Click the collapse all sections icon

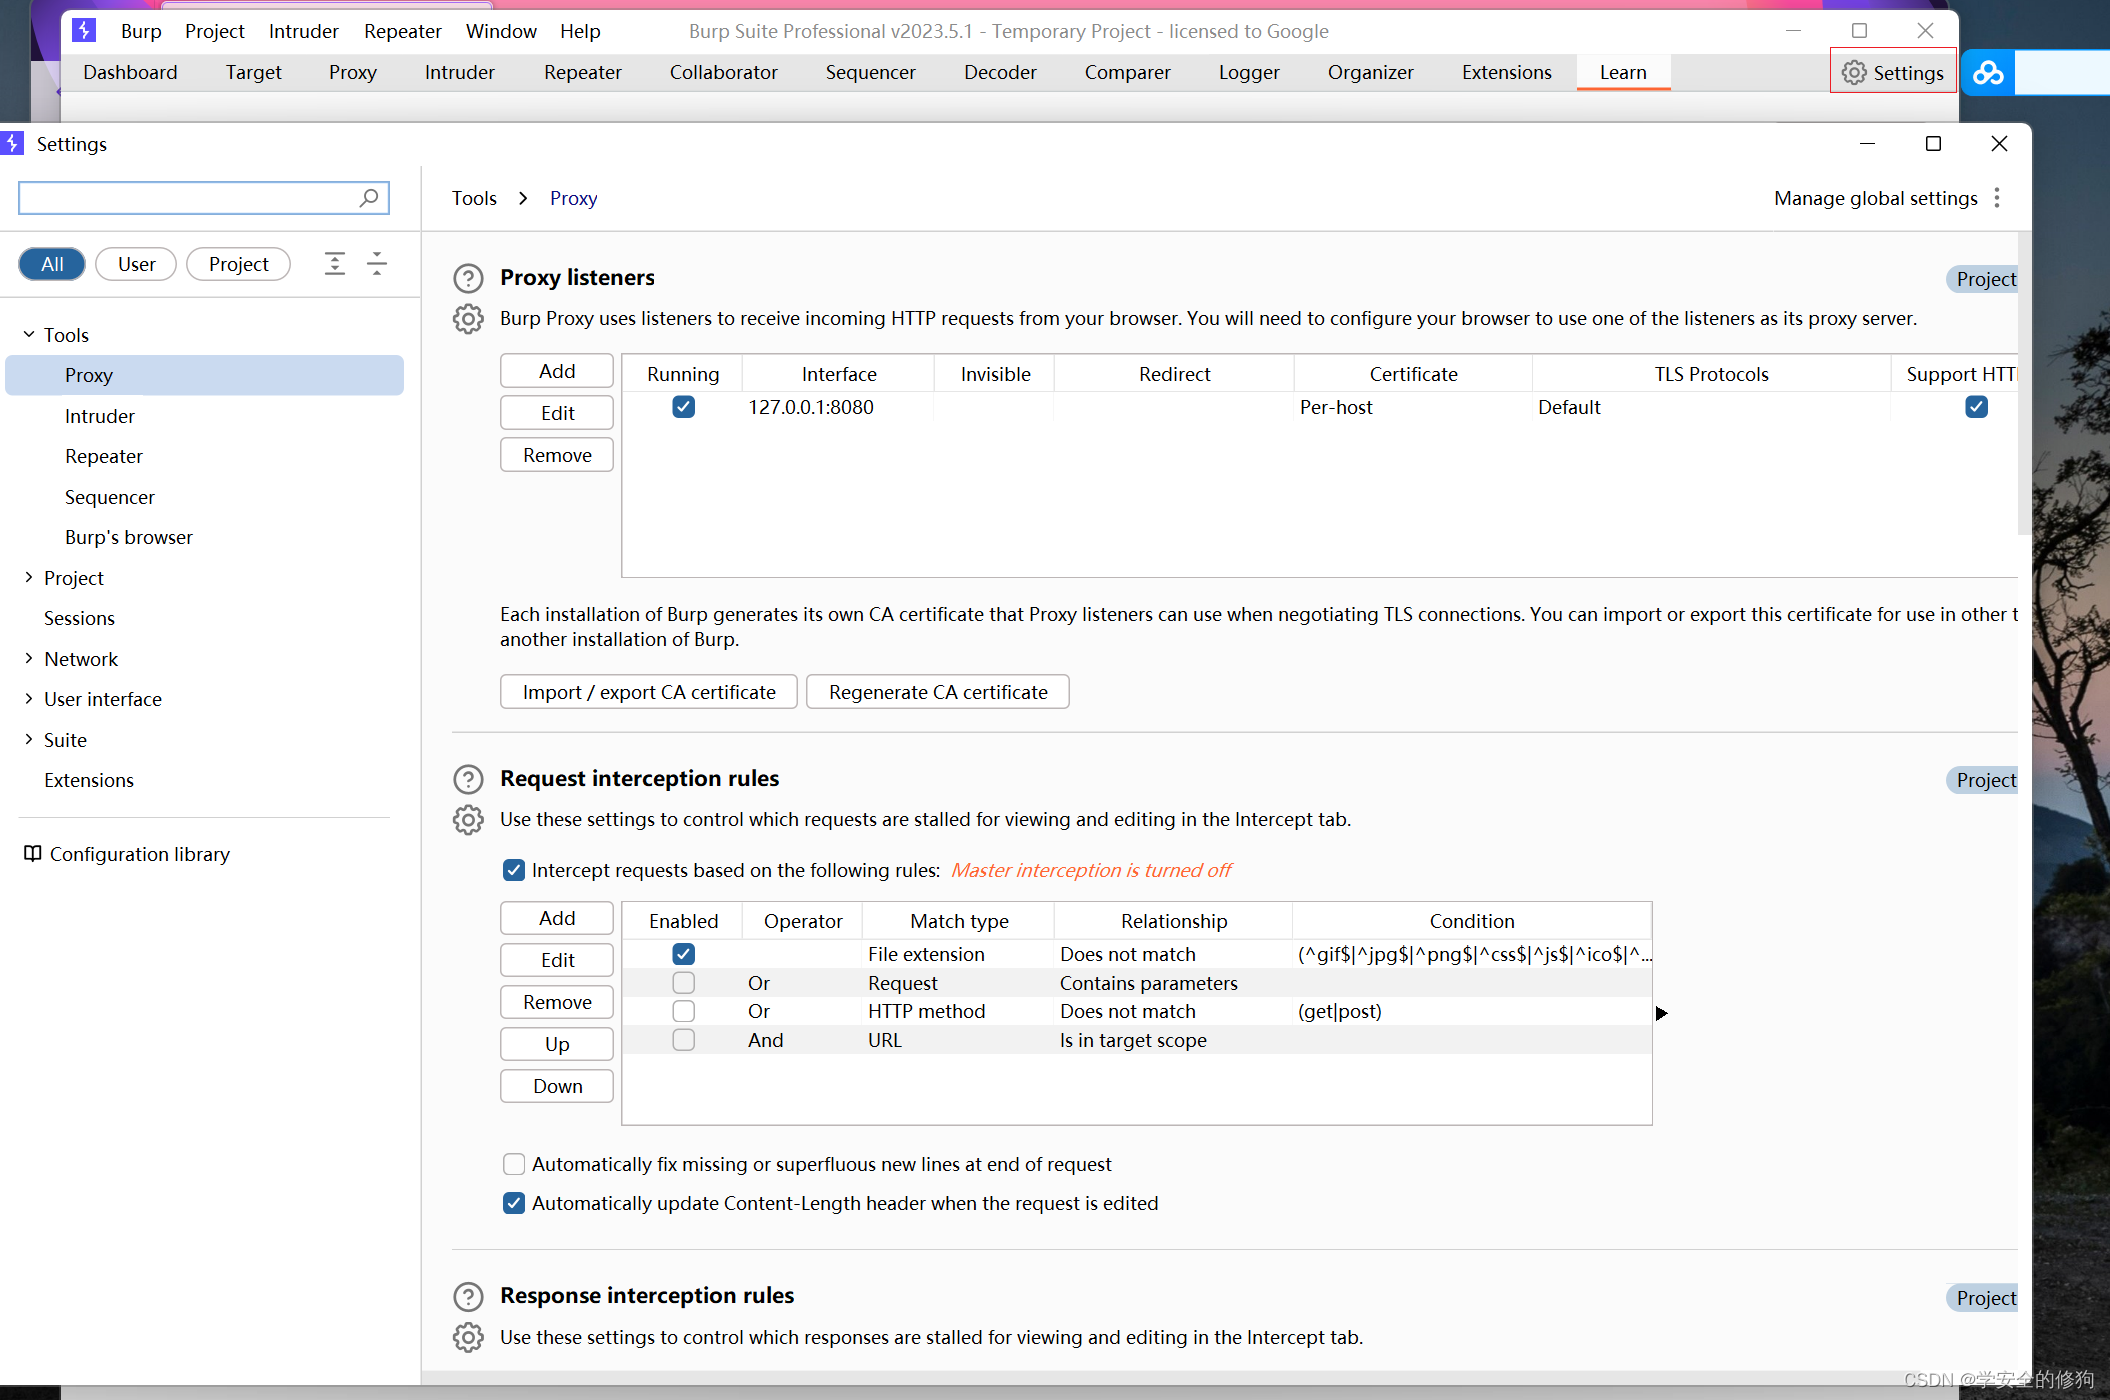pyautogui.click(x=377, y=264)
